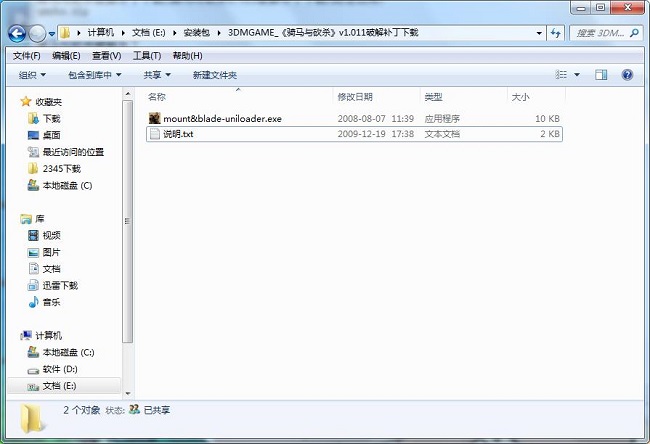
Task: Select 安装包 in the address bar path
Action: pyautogui.click(x=196, y=32)
